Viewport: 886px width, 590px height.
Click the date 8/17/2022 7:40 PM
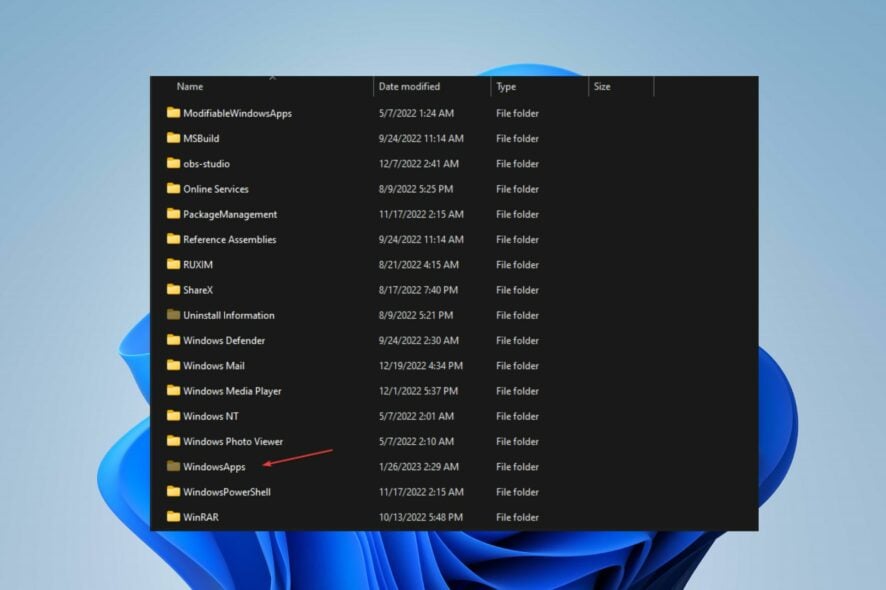418,290
